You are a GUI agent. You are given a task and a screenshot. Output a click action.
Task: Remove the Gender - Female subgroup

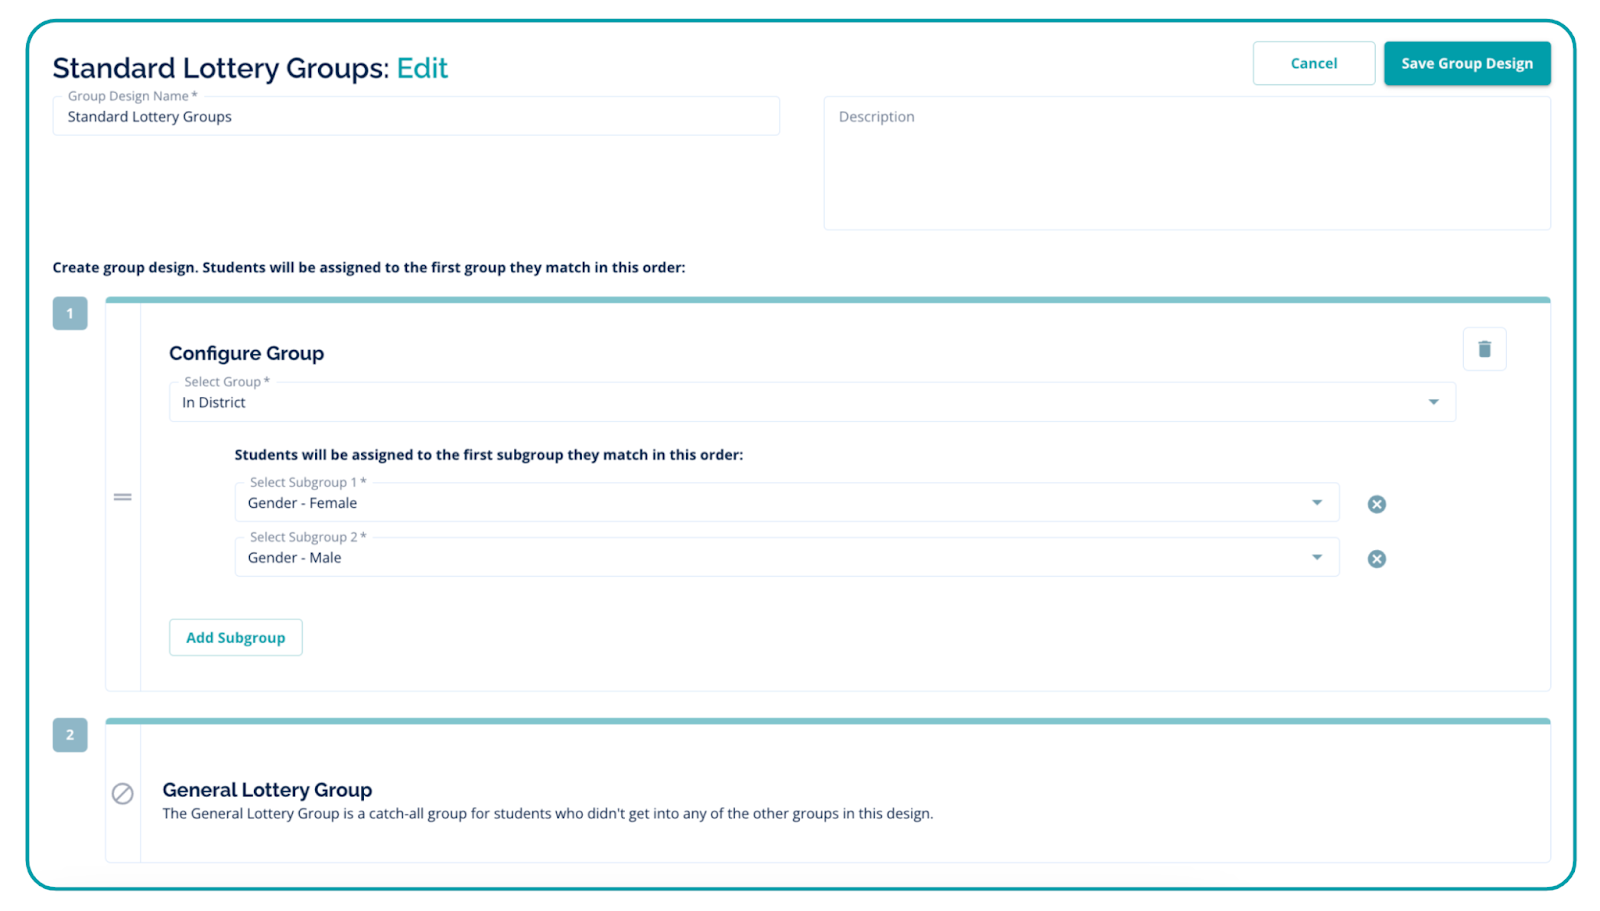[x=1376, y=504]
